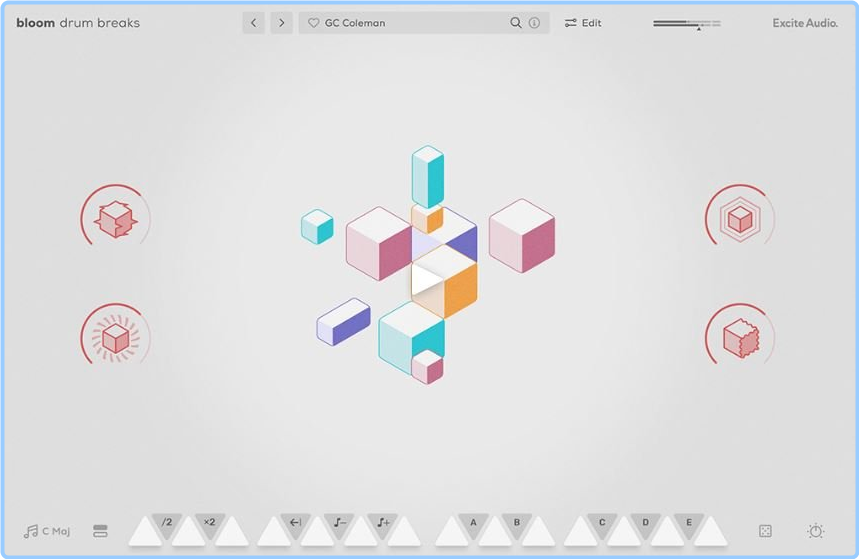This screenshot has width=859, height=559.
Task: Open the GC Coleman preset name browser
Action: [355, 23]
